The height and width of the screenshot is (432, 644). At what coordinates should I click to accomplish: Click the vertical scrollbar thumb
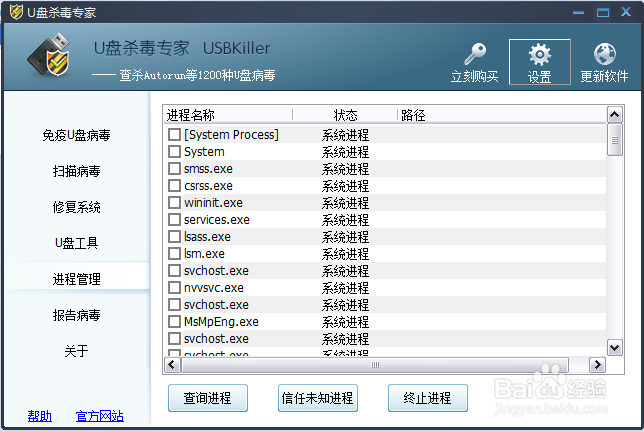(614, 140)
